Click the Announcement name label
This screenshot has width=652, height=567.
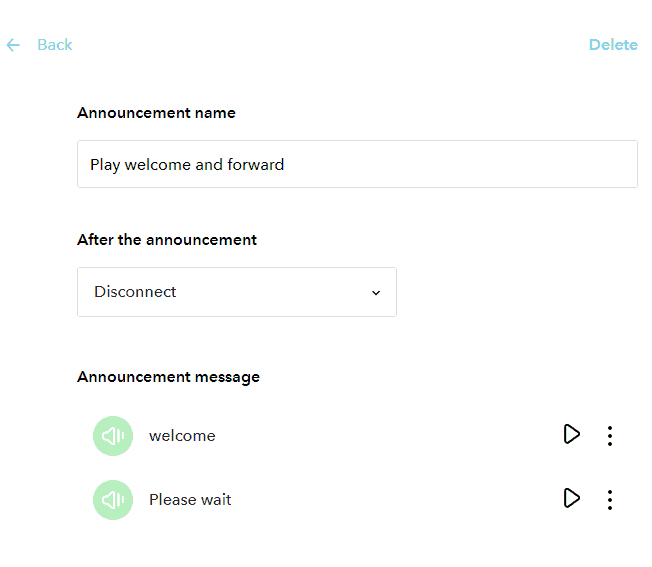(156, 113)
